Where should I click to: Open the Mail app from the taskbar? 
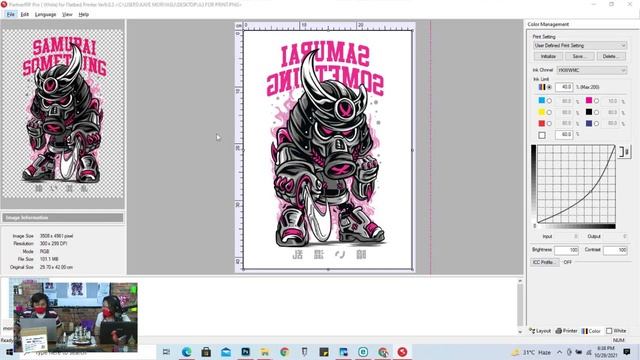(x=226, y=352)
